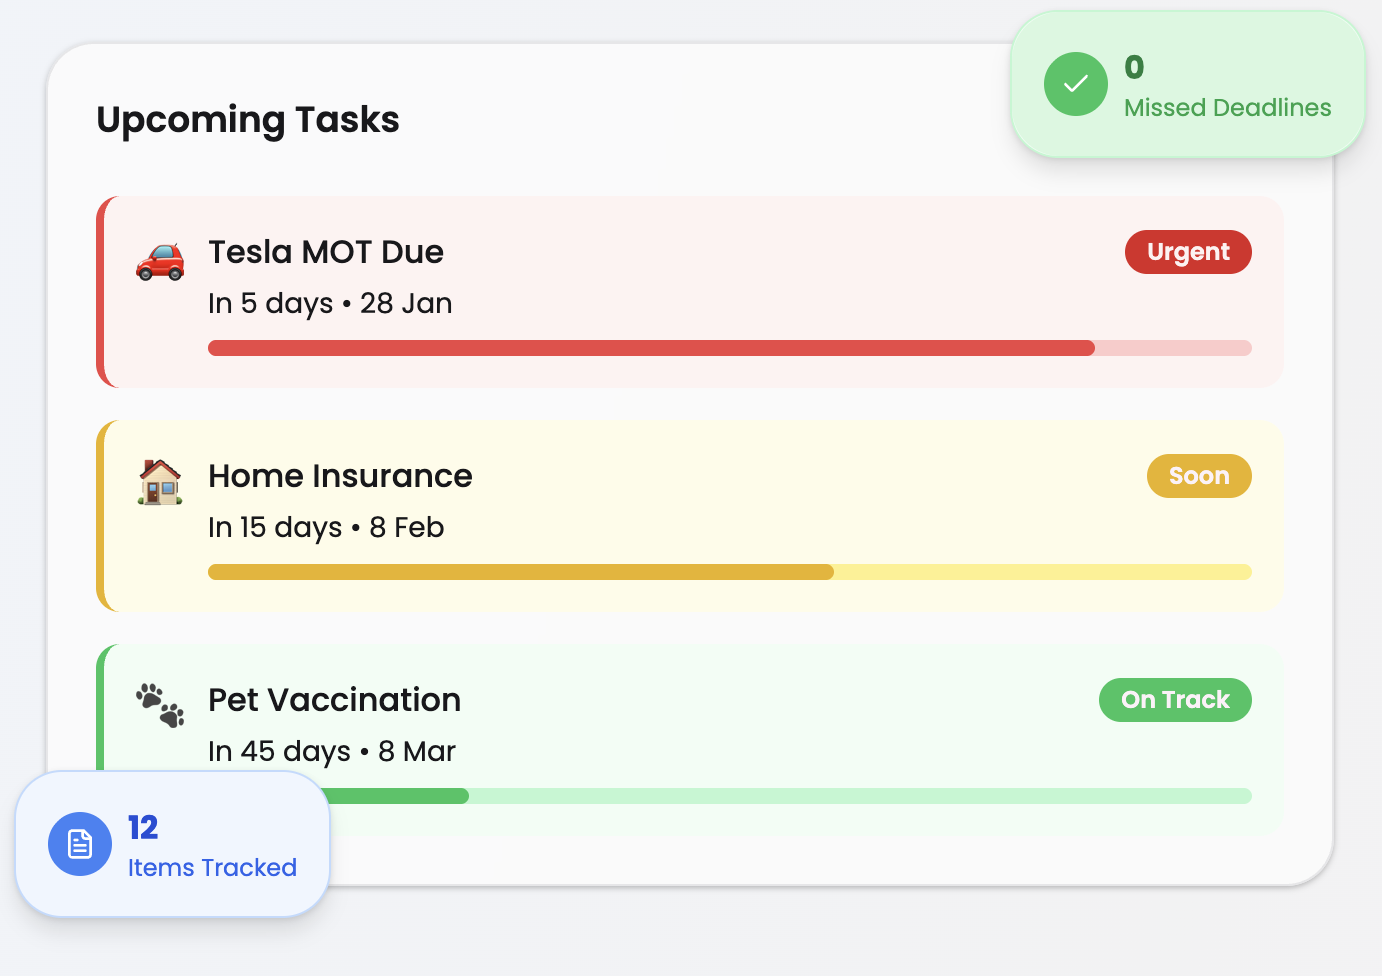Click the yellow Home Insurance progress bar
The image size is (1382, 976).
(x=520, y=572)
